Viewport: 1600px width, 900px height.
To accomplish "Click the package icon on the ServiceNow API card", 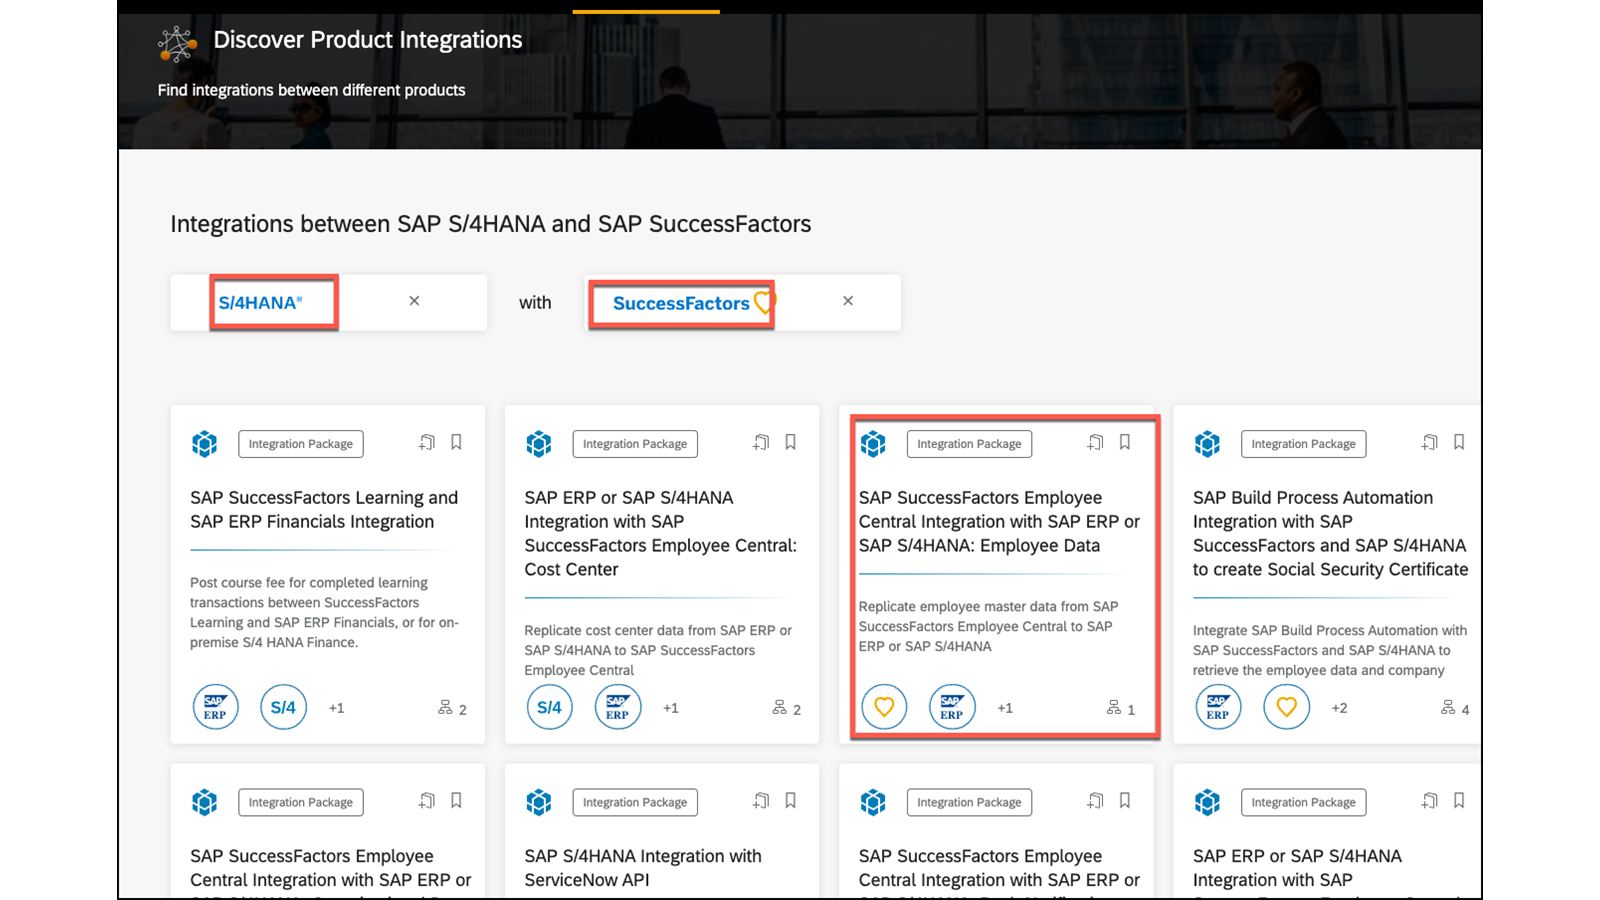I will (539, 801).
